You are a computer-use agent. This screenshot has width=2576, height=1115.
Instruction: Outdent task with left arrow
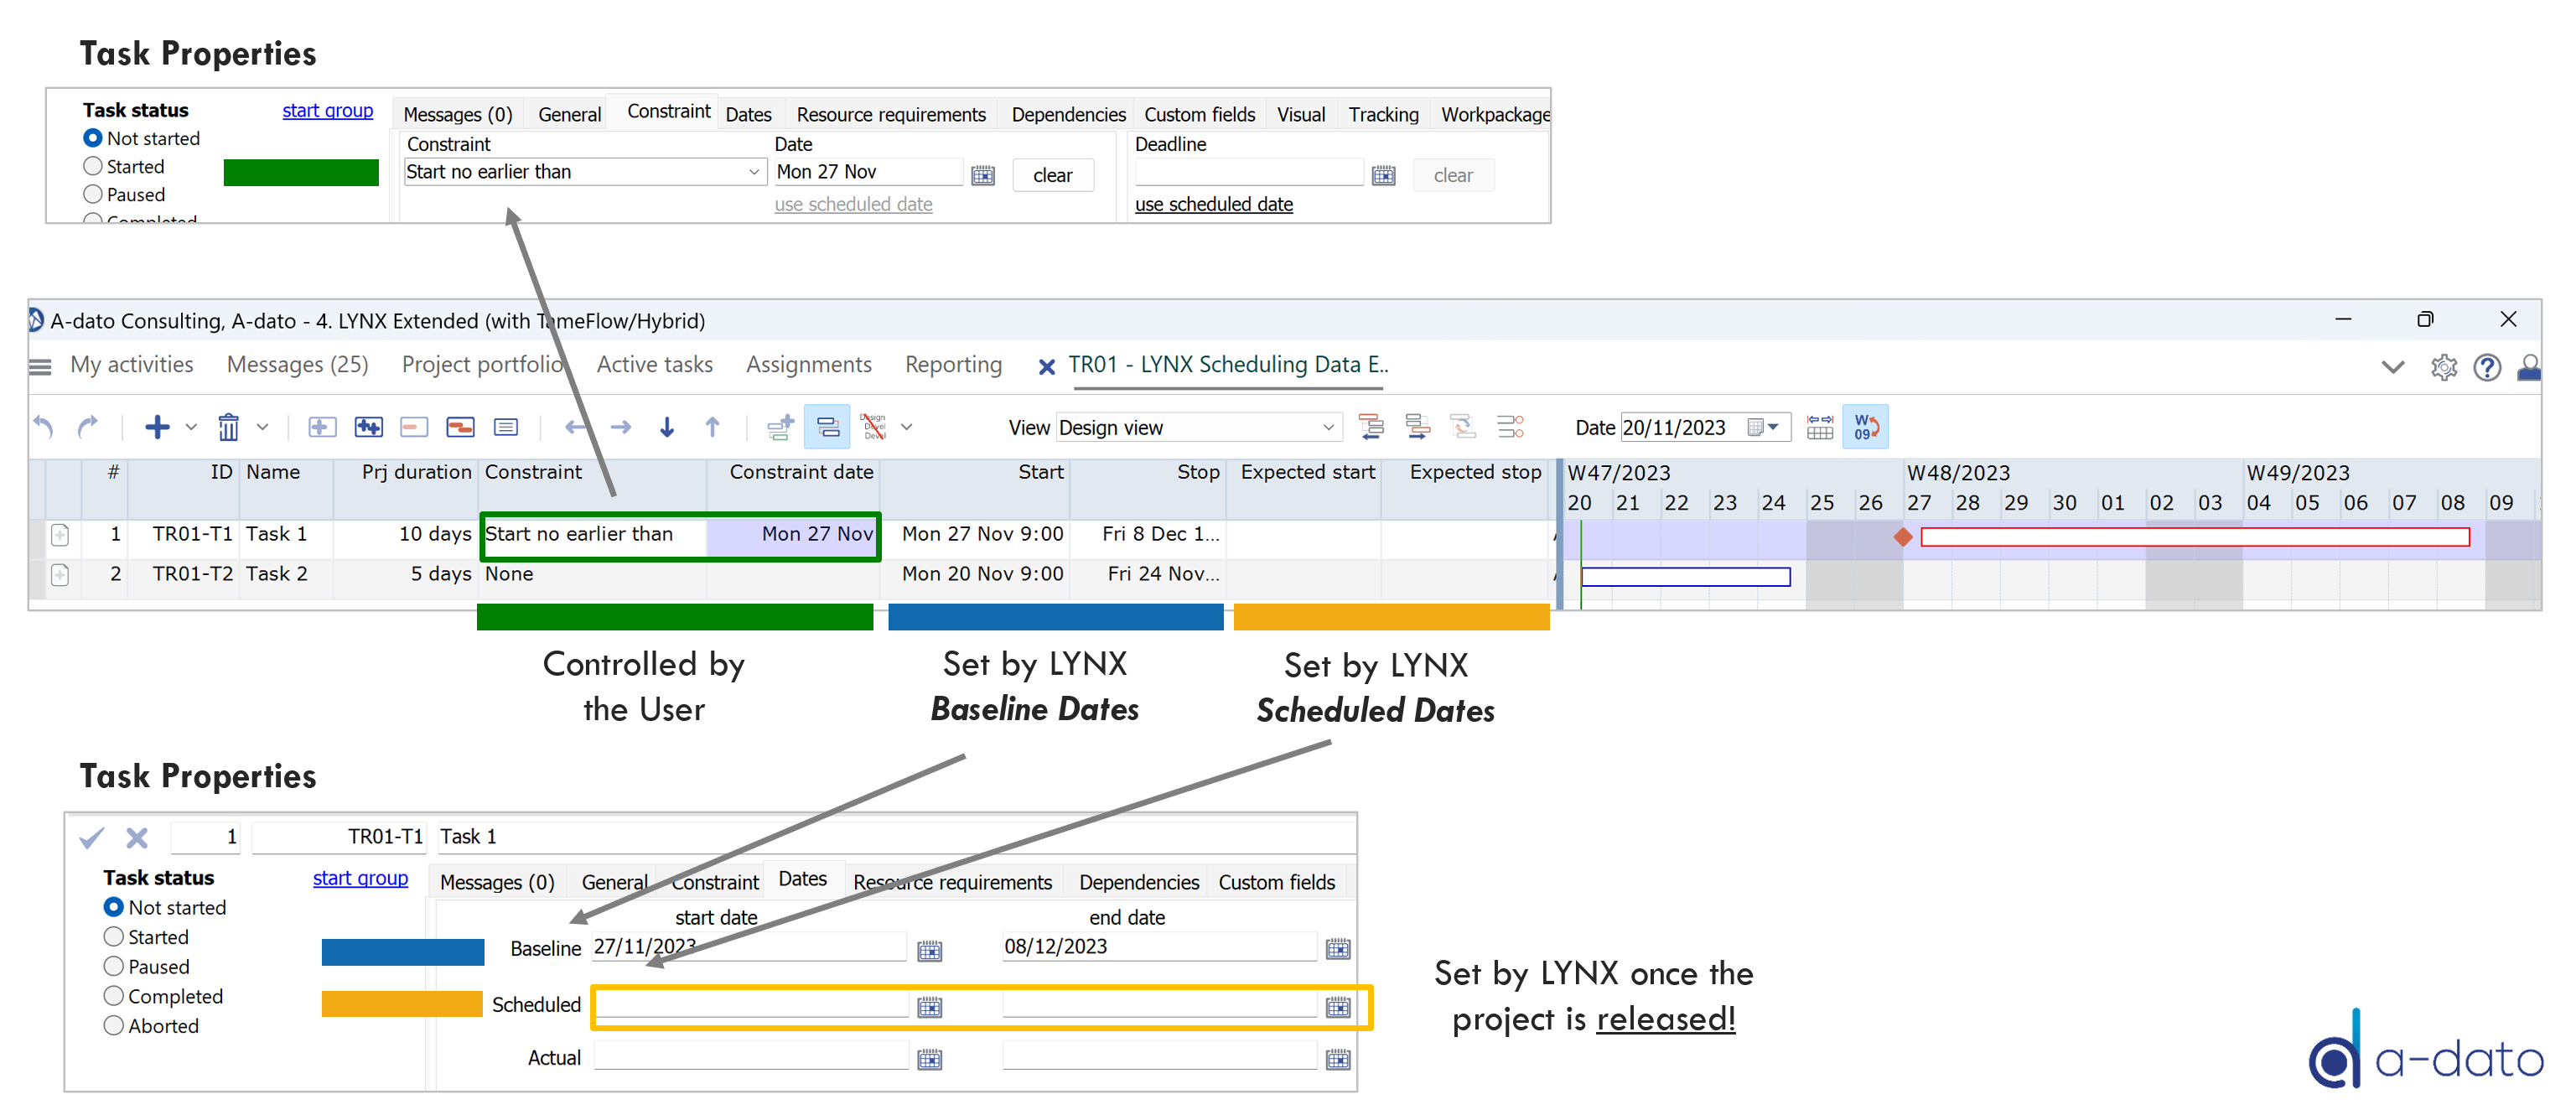pyautogui.click(x=575, y=428)
